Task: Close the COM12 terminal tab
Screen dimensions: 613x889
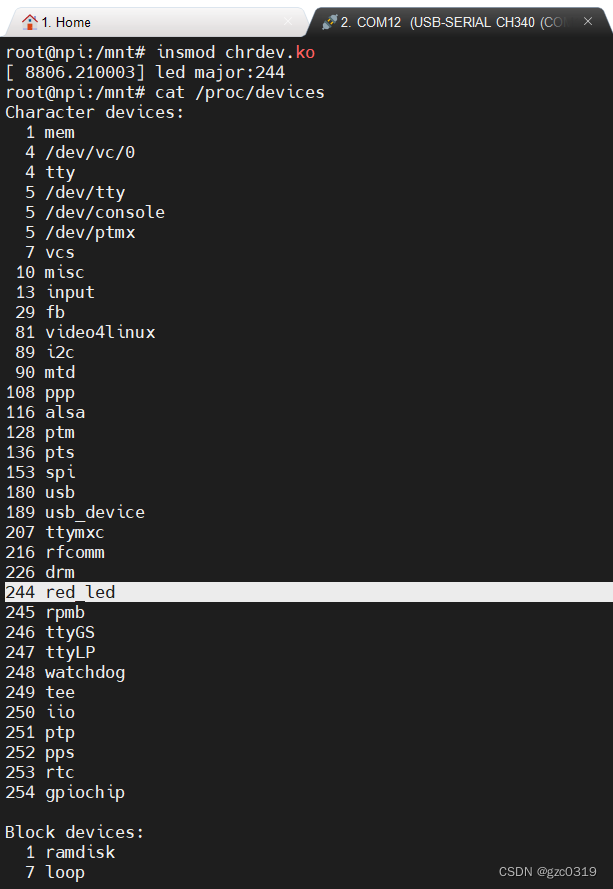Action: [587, 18]
